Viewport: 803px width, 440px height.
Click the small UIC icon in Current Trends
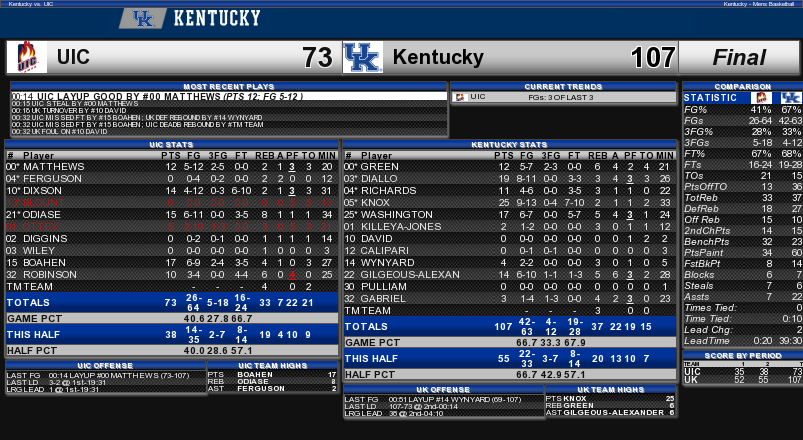tap(460, 97)
